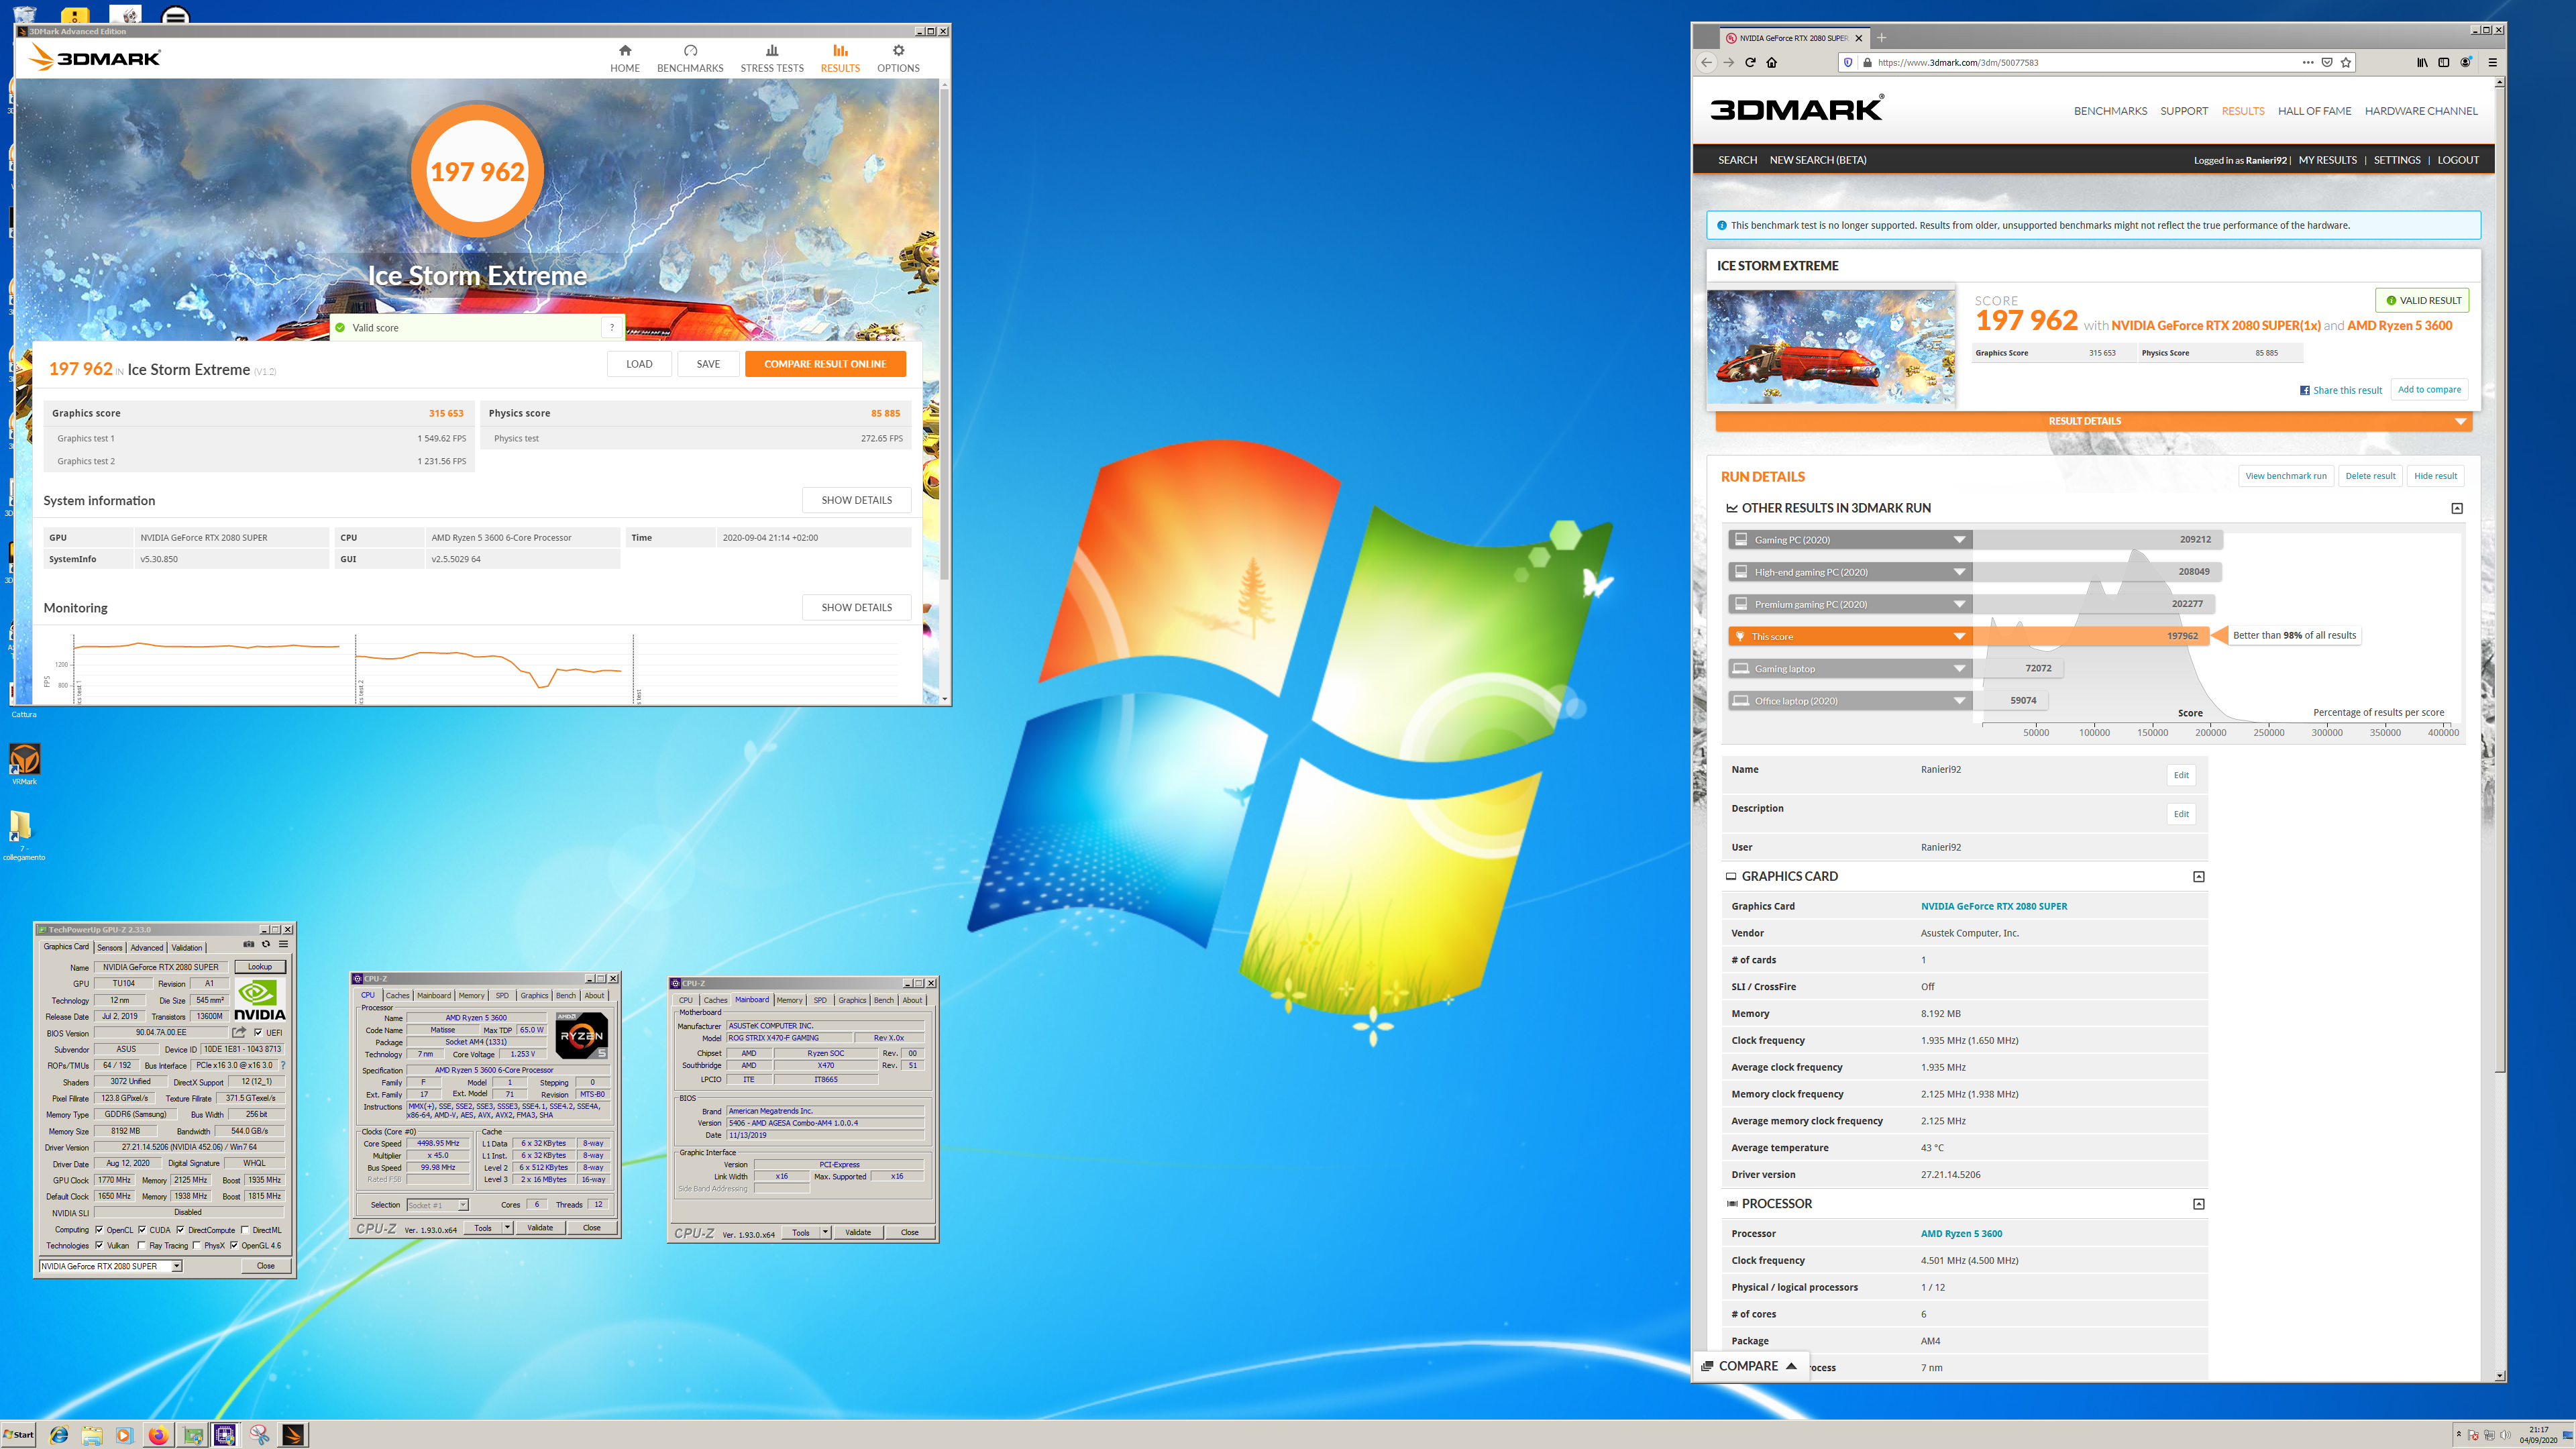Viewport: 2576px width, 1449px height.
Task: Open Firefox from the taskbar
Action: point(158,1435)
